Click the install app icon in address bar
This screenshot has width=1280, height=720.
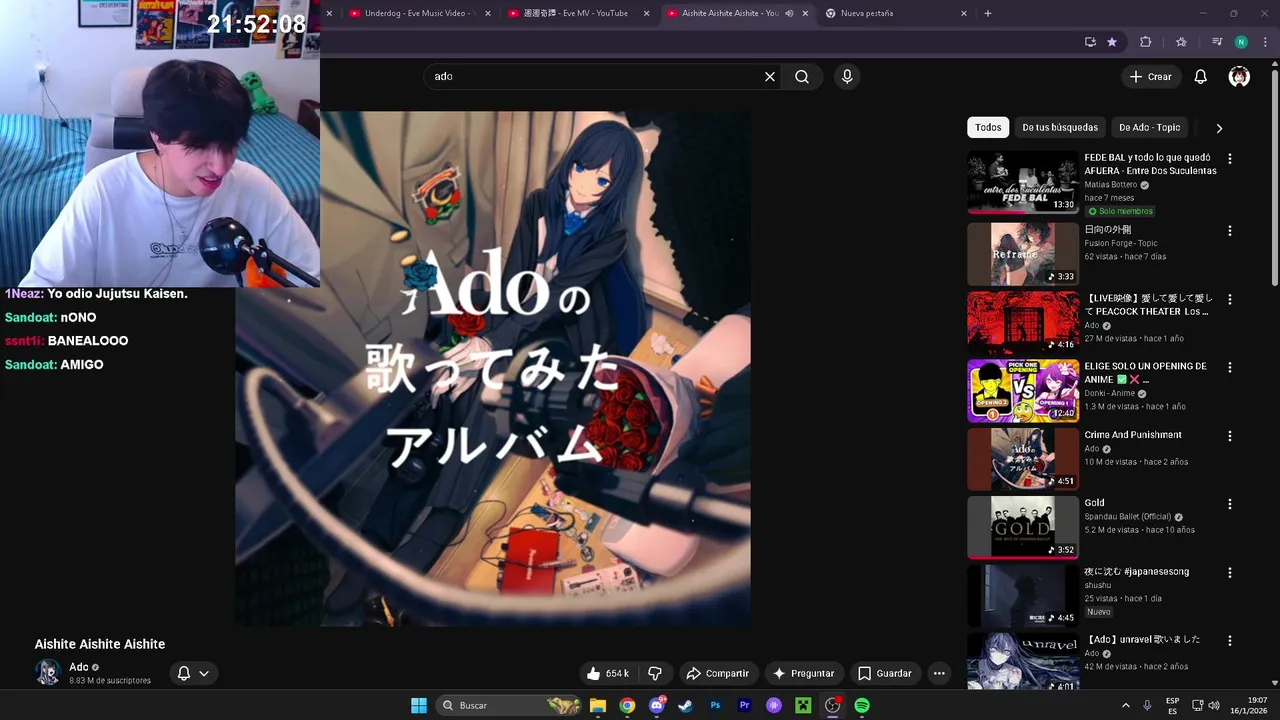(x=1090, y=42)
